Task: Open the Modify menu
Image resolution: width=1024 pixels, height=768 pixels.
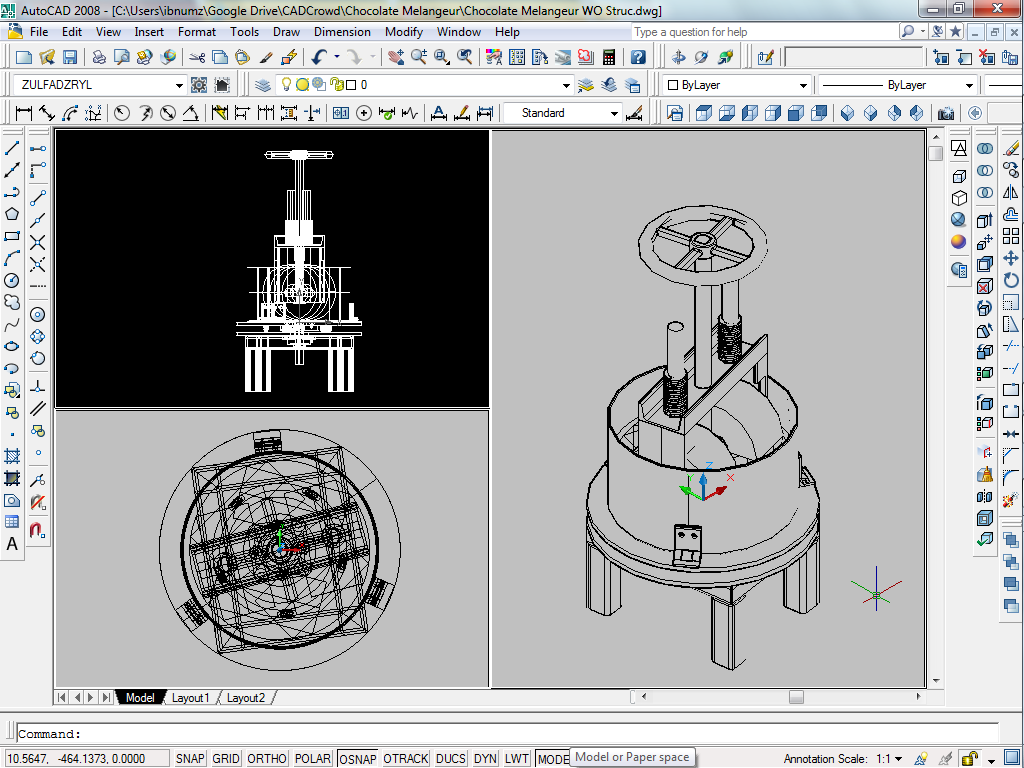Action: click(404, 32)
